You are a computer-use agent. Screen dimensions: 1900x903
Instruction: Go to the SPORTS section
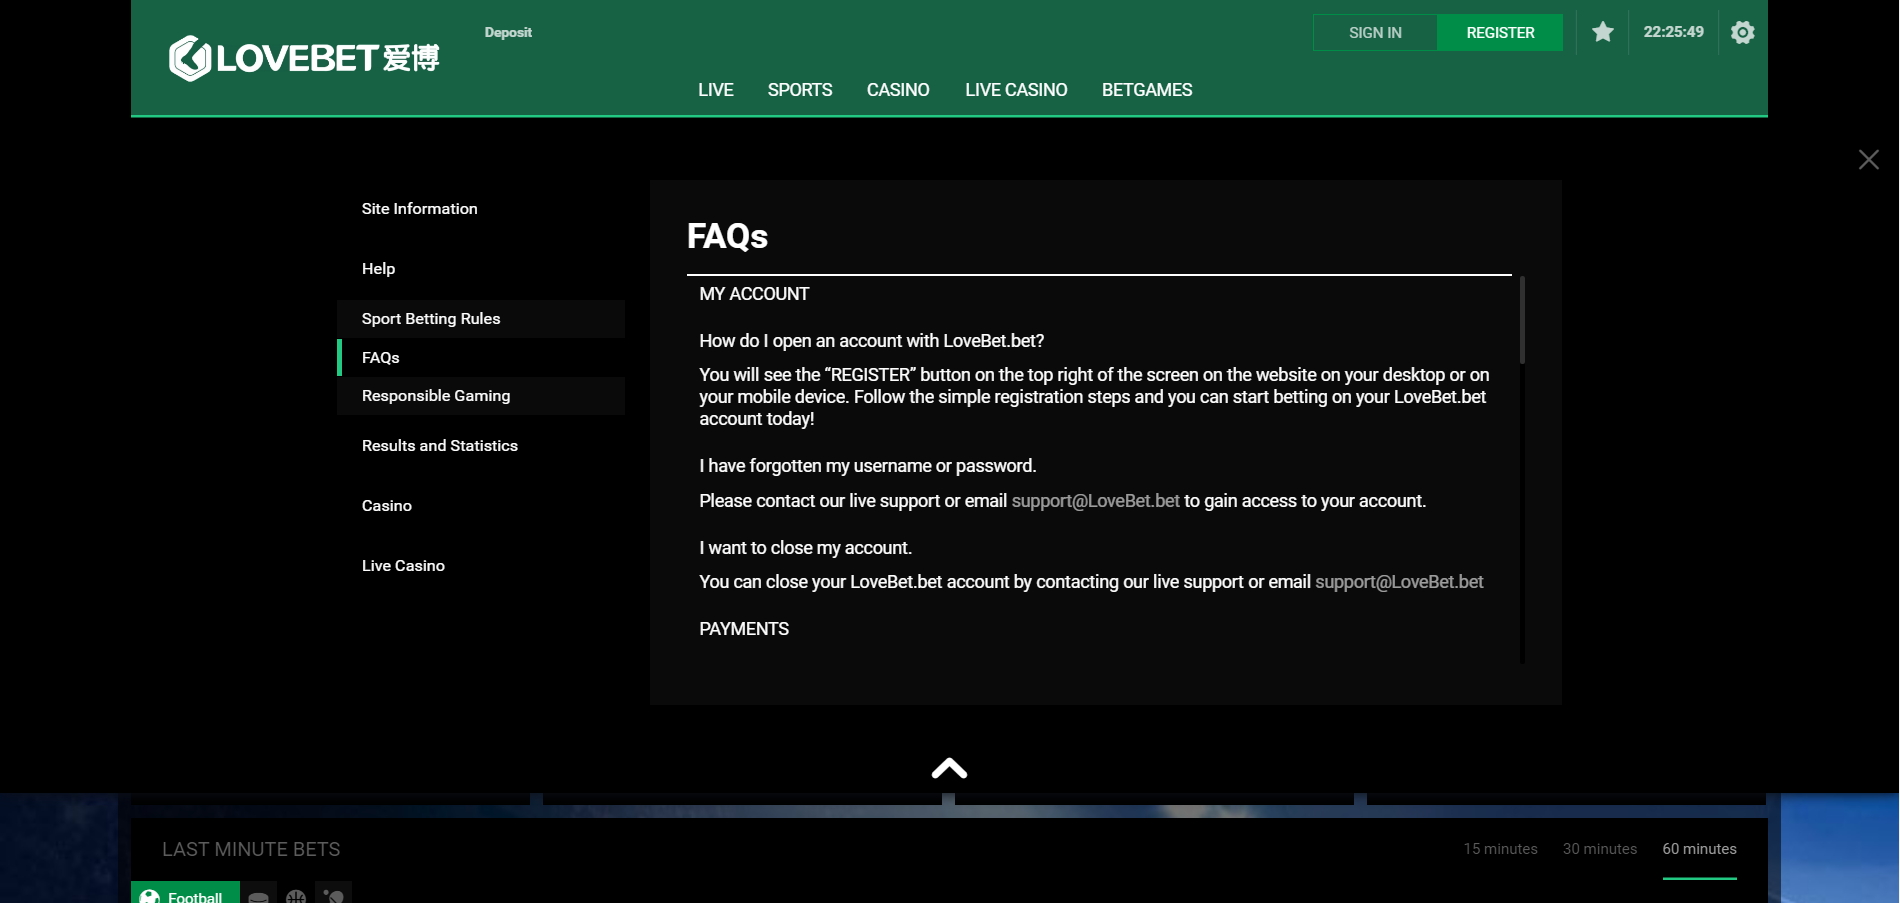pyautogui.click(x=800, y=90)
